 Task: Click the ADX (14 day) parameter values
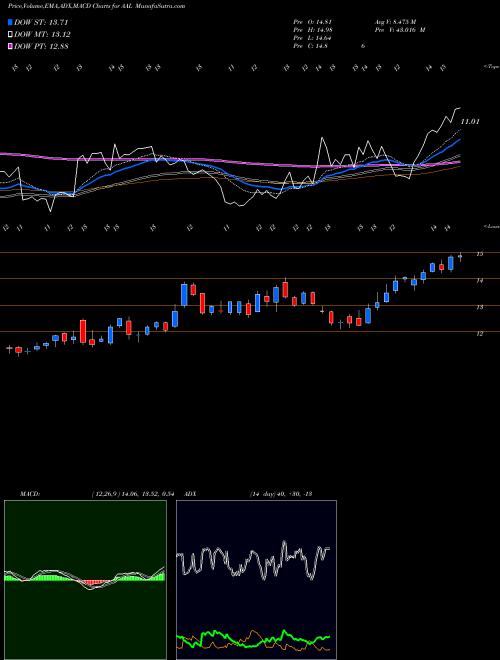coord(280,494)
